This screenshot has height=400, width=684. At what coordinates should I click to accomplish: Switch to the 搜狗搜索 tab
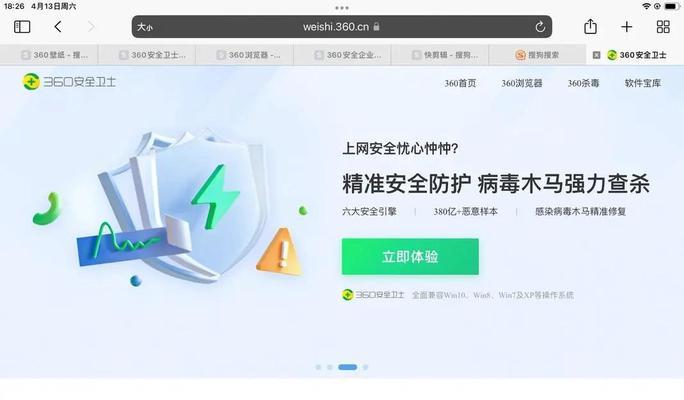pyautogui.click(x=538, y=55)
